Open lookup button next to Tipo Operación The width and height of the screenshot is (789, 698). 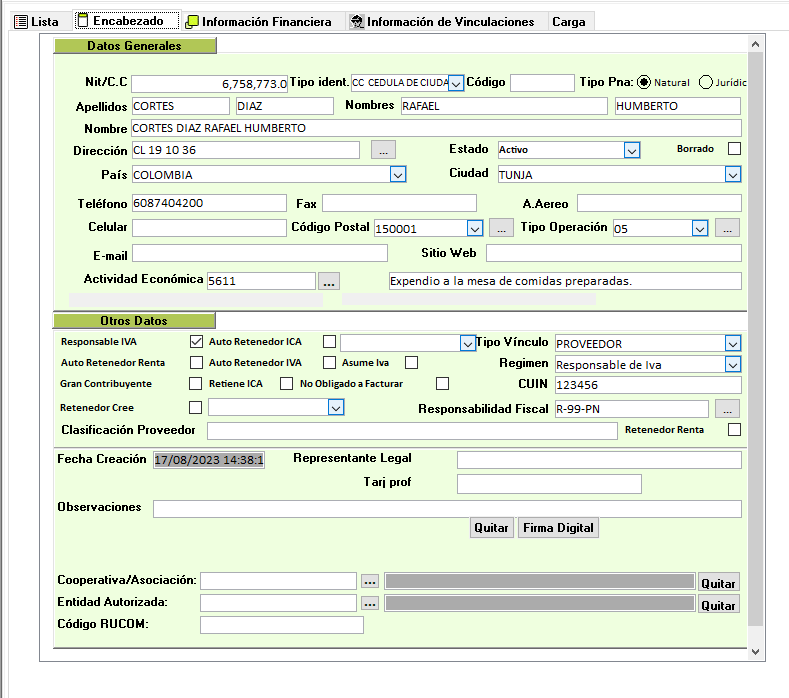(x=727, y=228)
